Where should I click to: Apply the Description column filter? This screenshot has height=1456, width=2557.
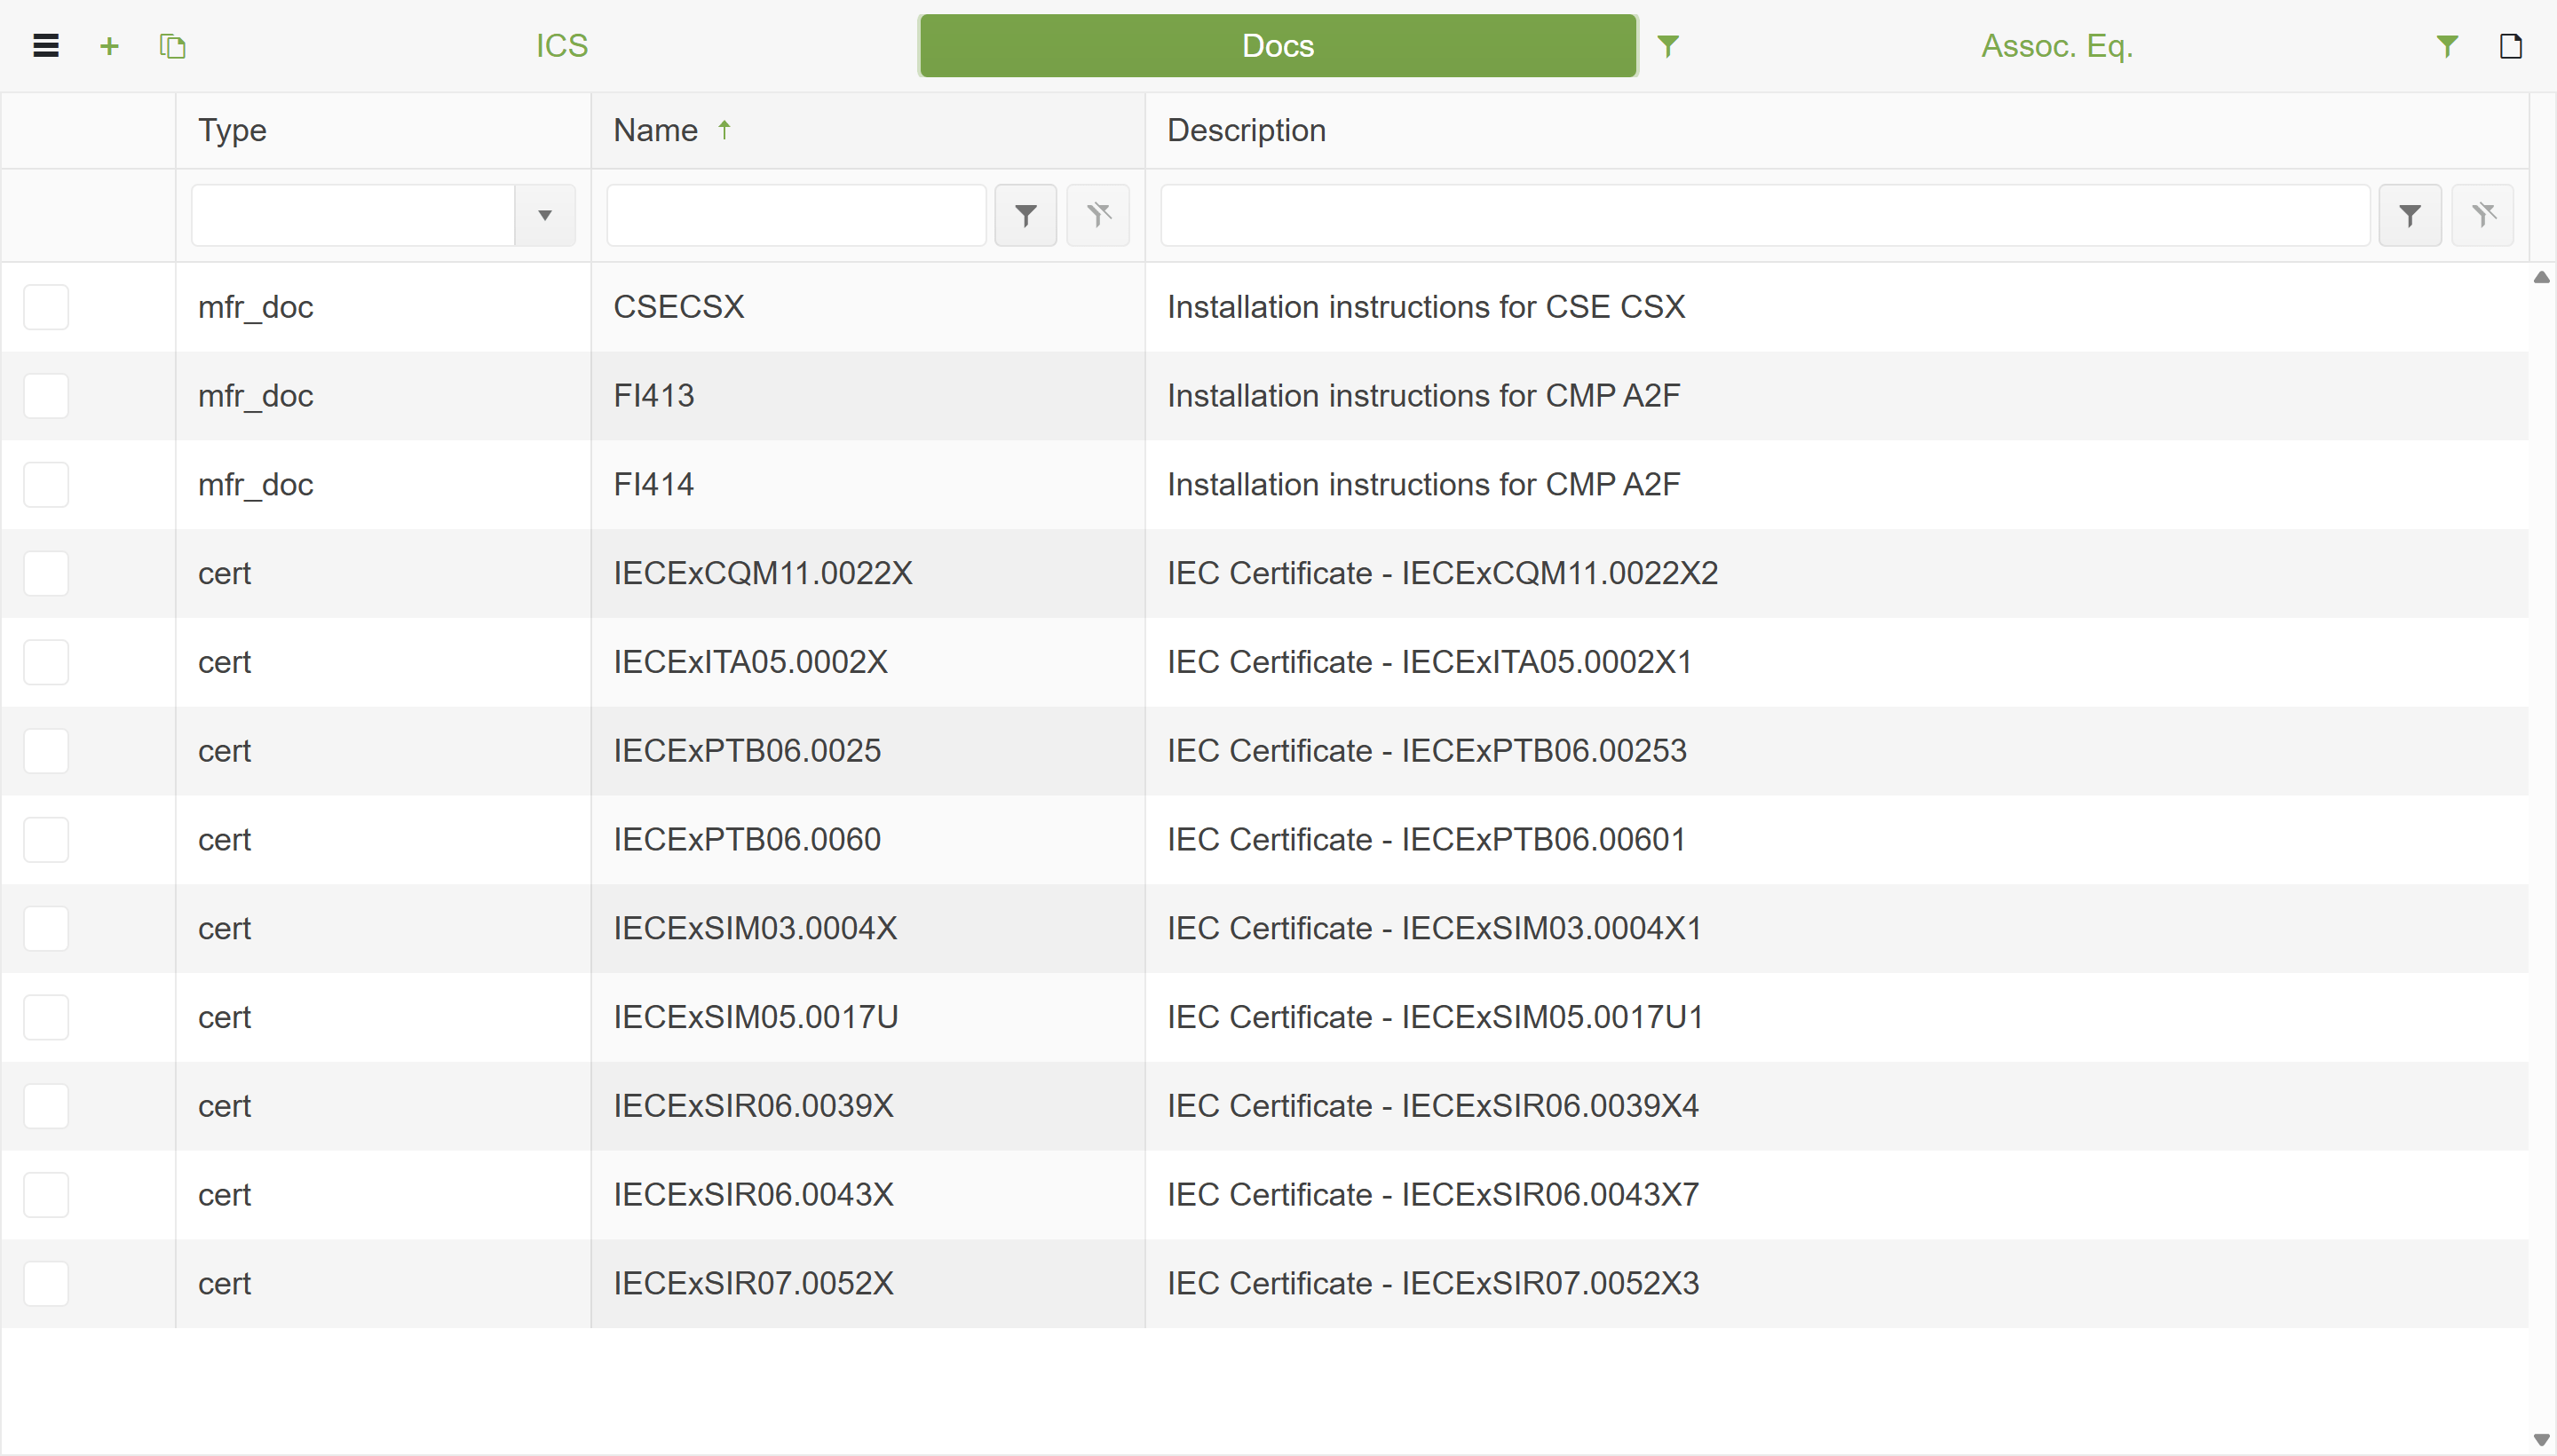2410,215
